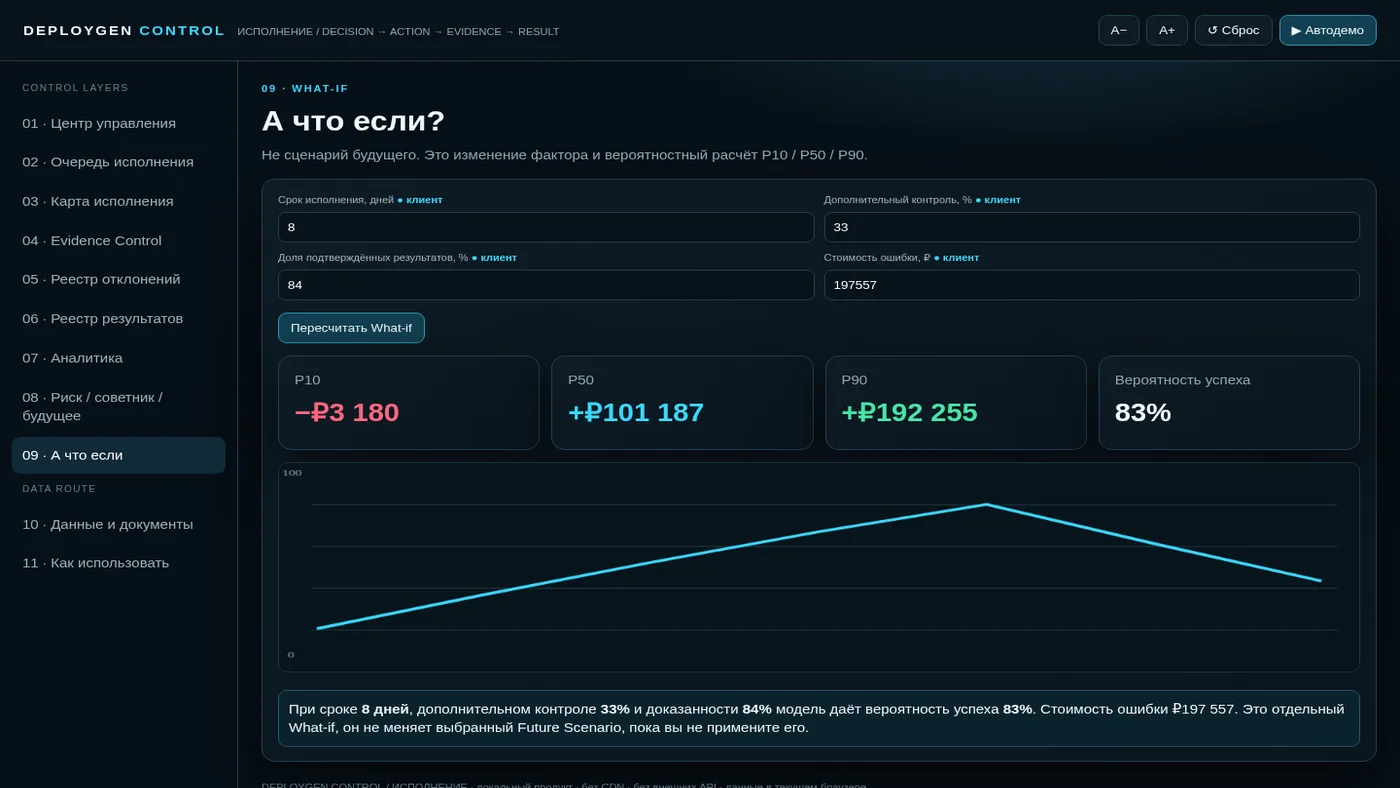
Task: Focus the Дополнительный контроль % field
Action: pyautogui.click(x=1091, y=227)
